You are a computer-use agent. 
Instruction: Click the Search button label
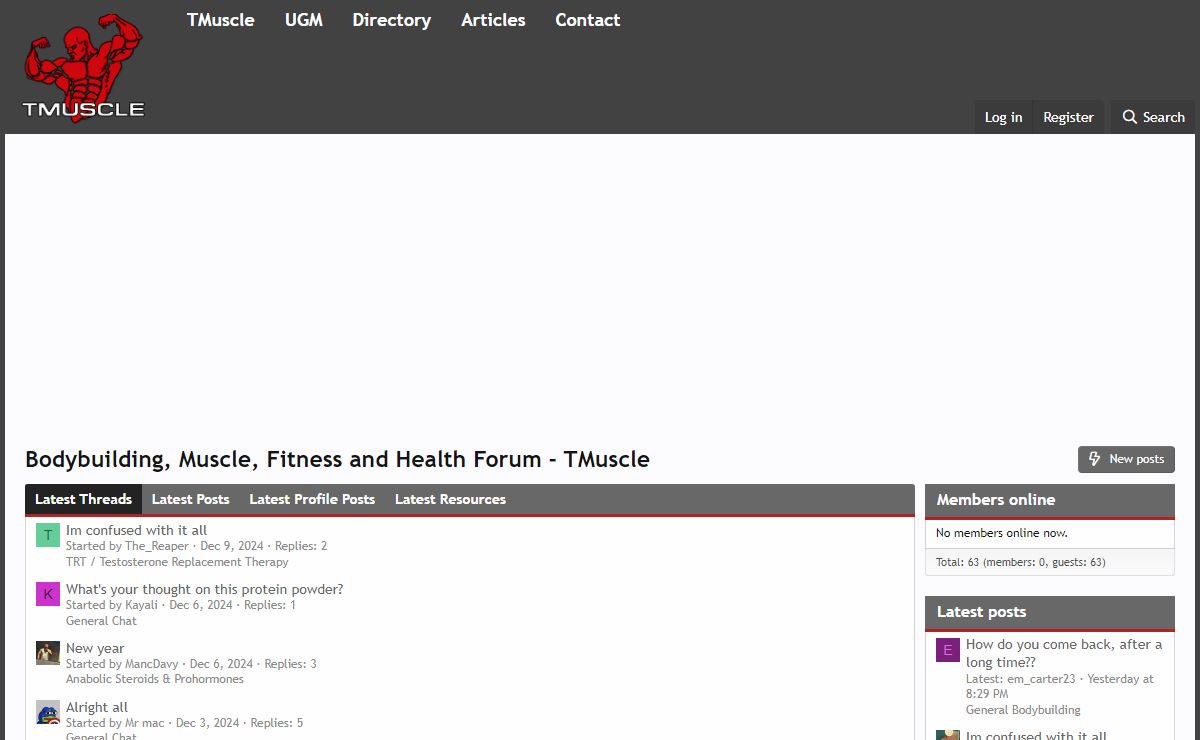[1164, 117]
